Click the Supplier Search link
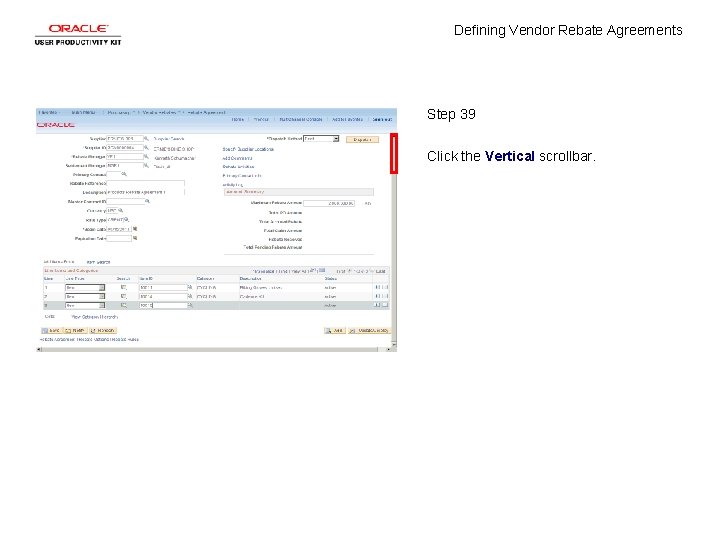Image resolution: width=720 pixels, height=540 pixels. 169,139
